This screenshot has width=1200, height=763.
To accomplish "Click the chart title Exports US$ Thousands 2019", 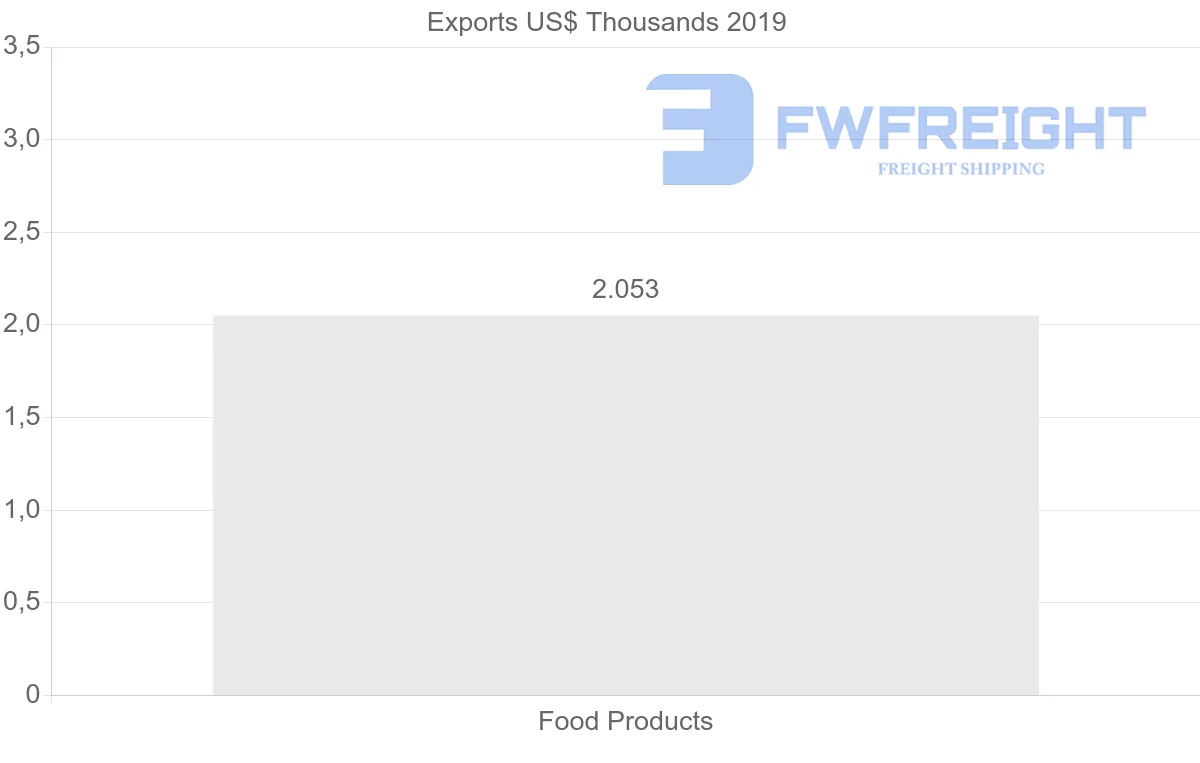I will click(607, 22).
